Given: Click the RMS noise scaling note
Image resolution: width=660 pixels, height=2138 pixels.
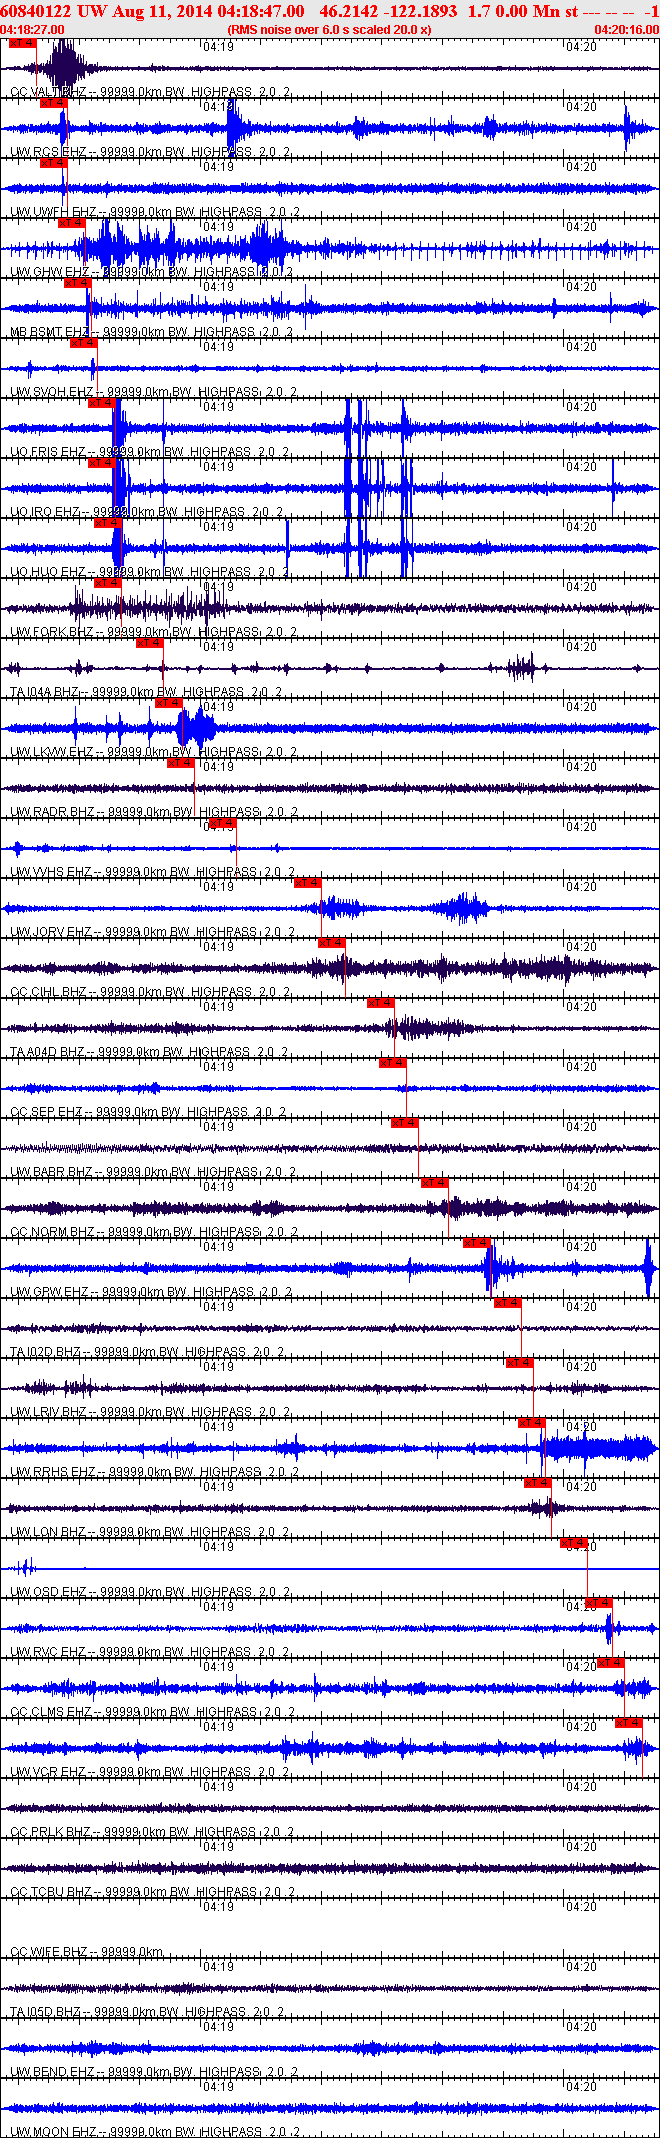Looking at the screenshot, I should pos(330,30).
